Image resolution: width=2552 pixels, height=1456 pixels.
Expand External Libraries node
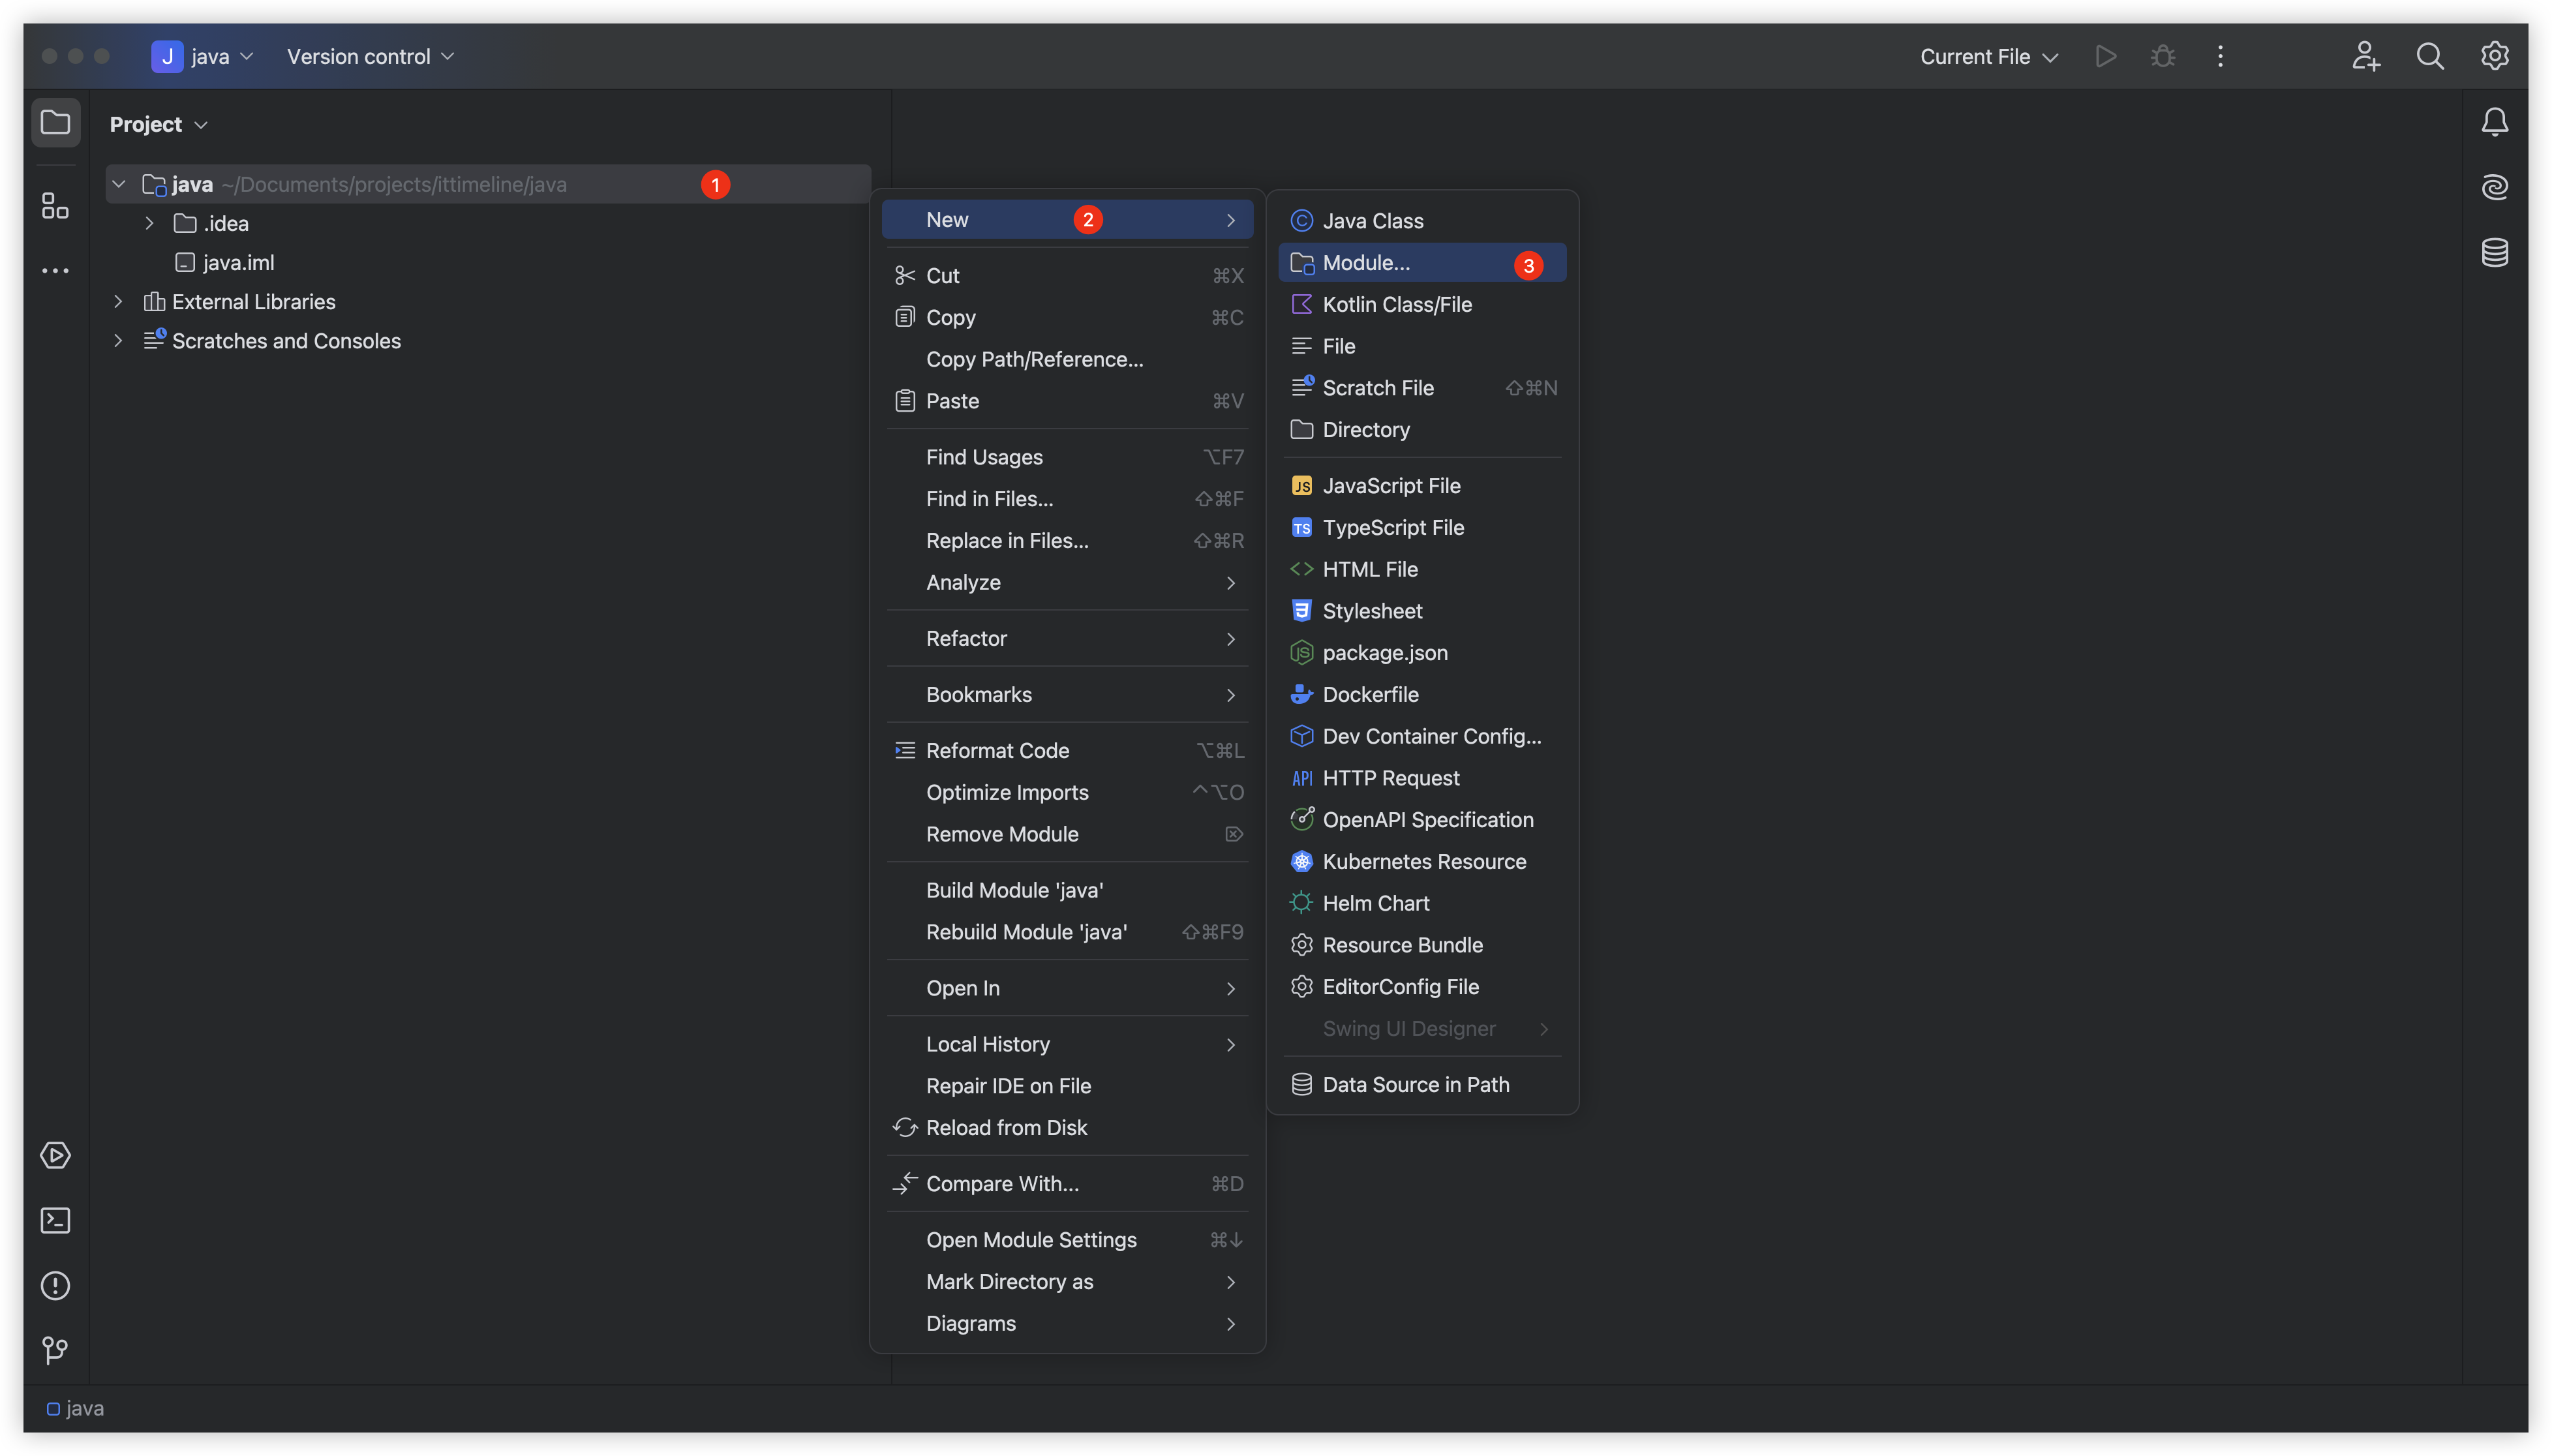pos(118,301)
